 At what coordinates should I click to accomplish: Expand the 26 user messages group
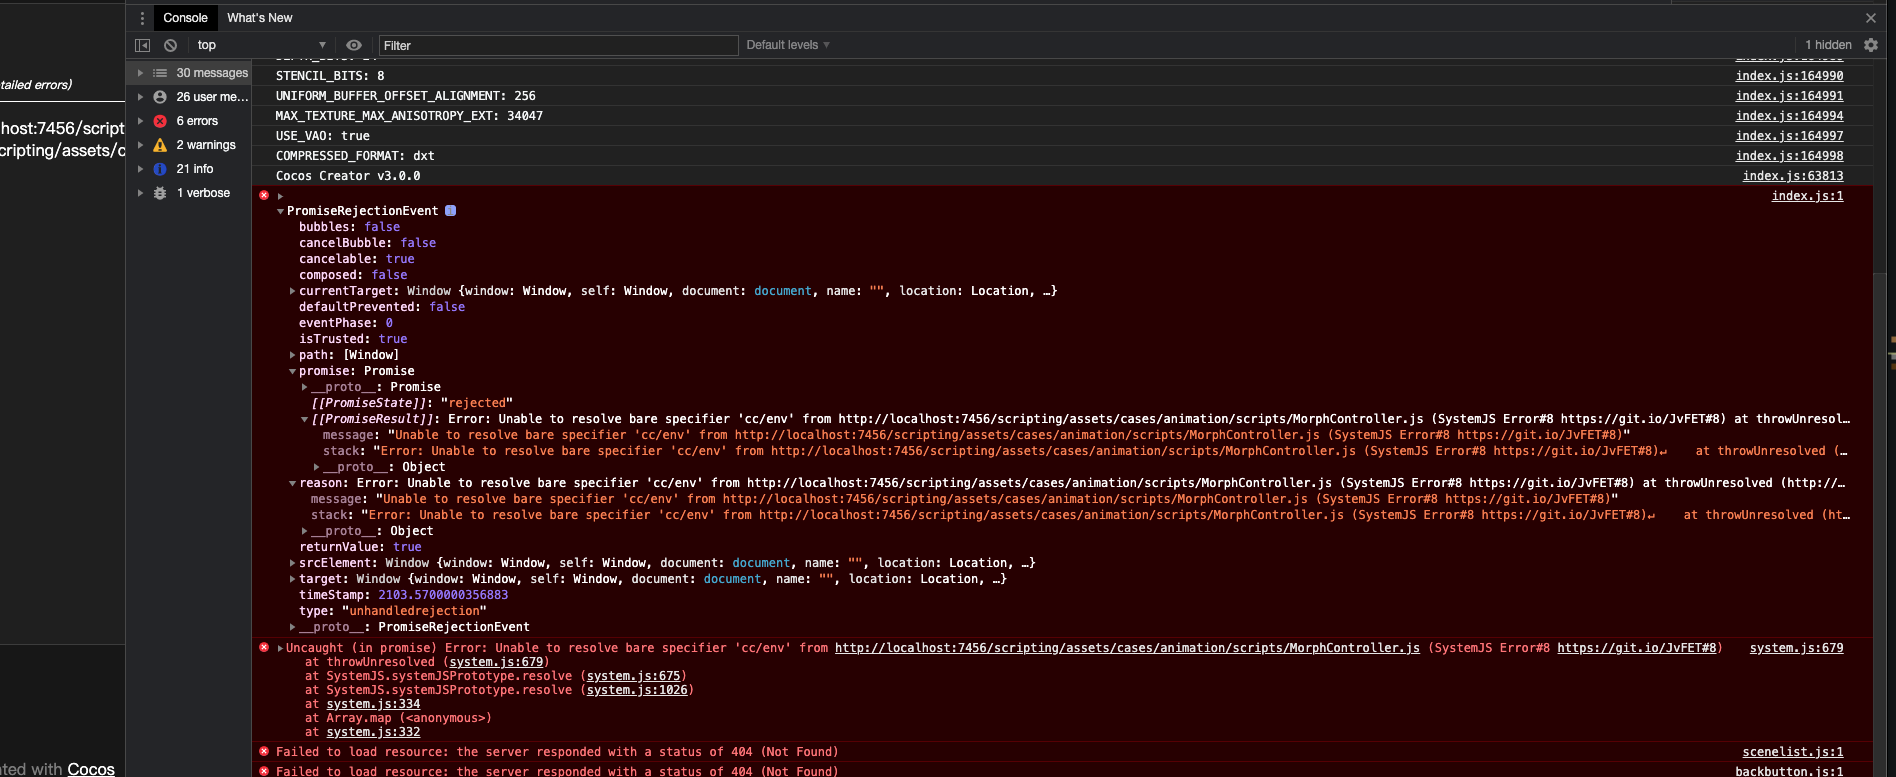point(140,97)
